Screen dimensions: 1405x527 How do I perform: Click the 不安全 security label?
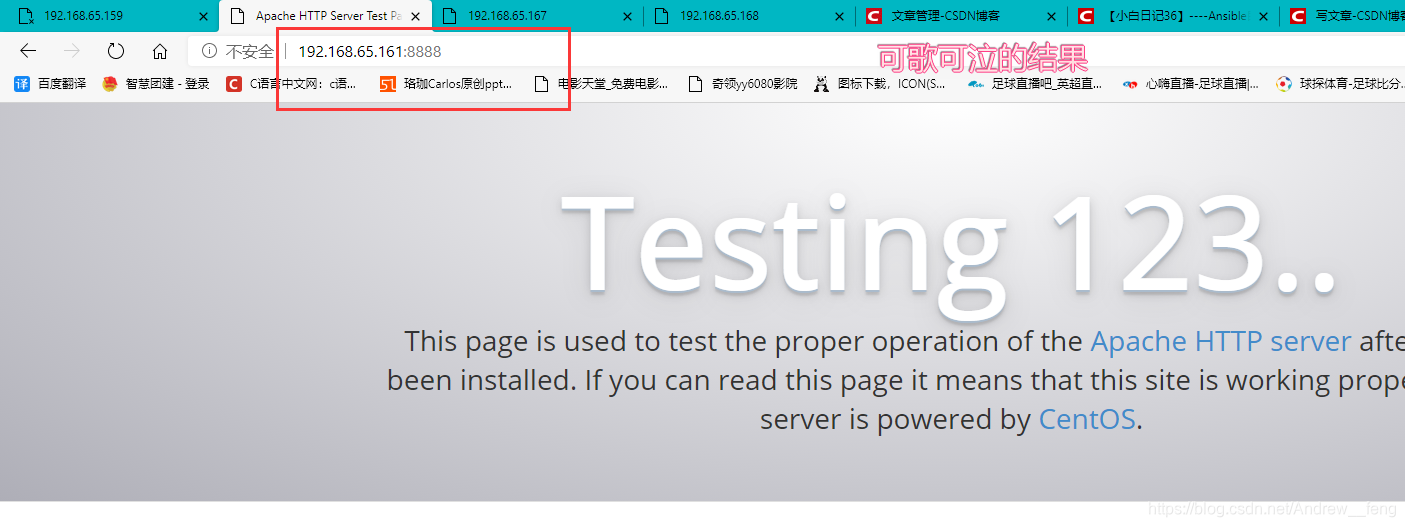249,51
